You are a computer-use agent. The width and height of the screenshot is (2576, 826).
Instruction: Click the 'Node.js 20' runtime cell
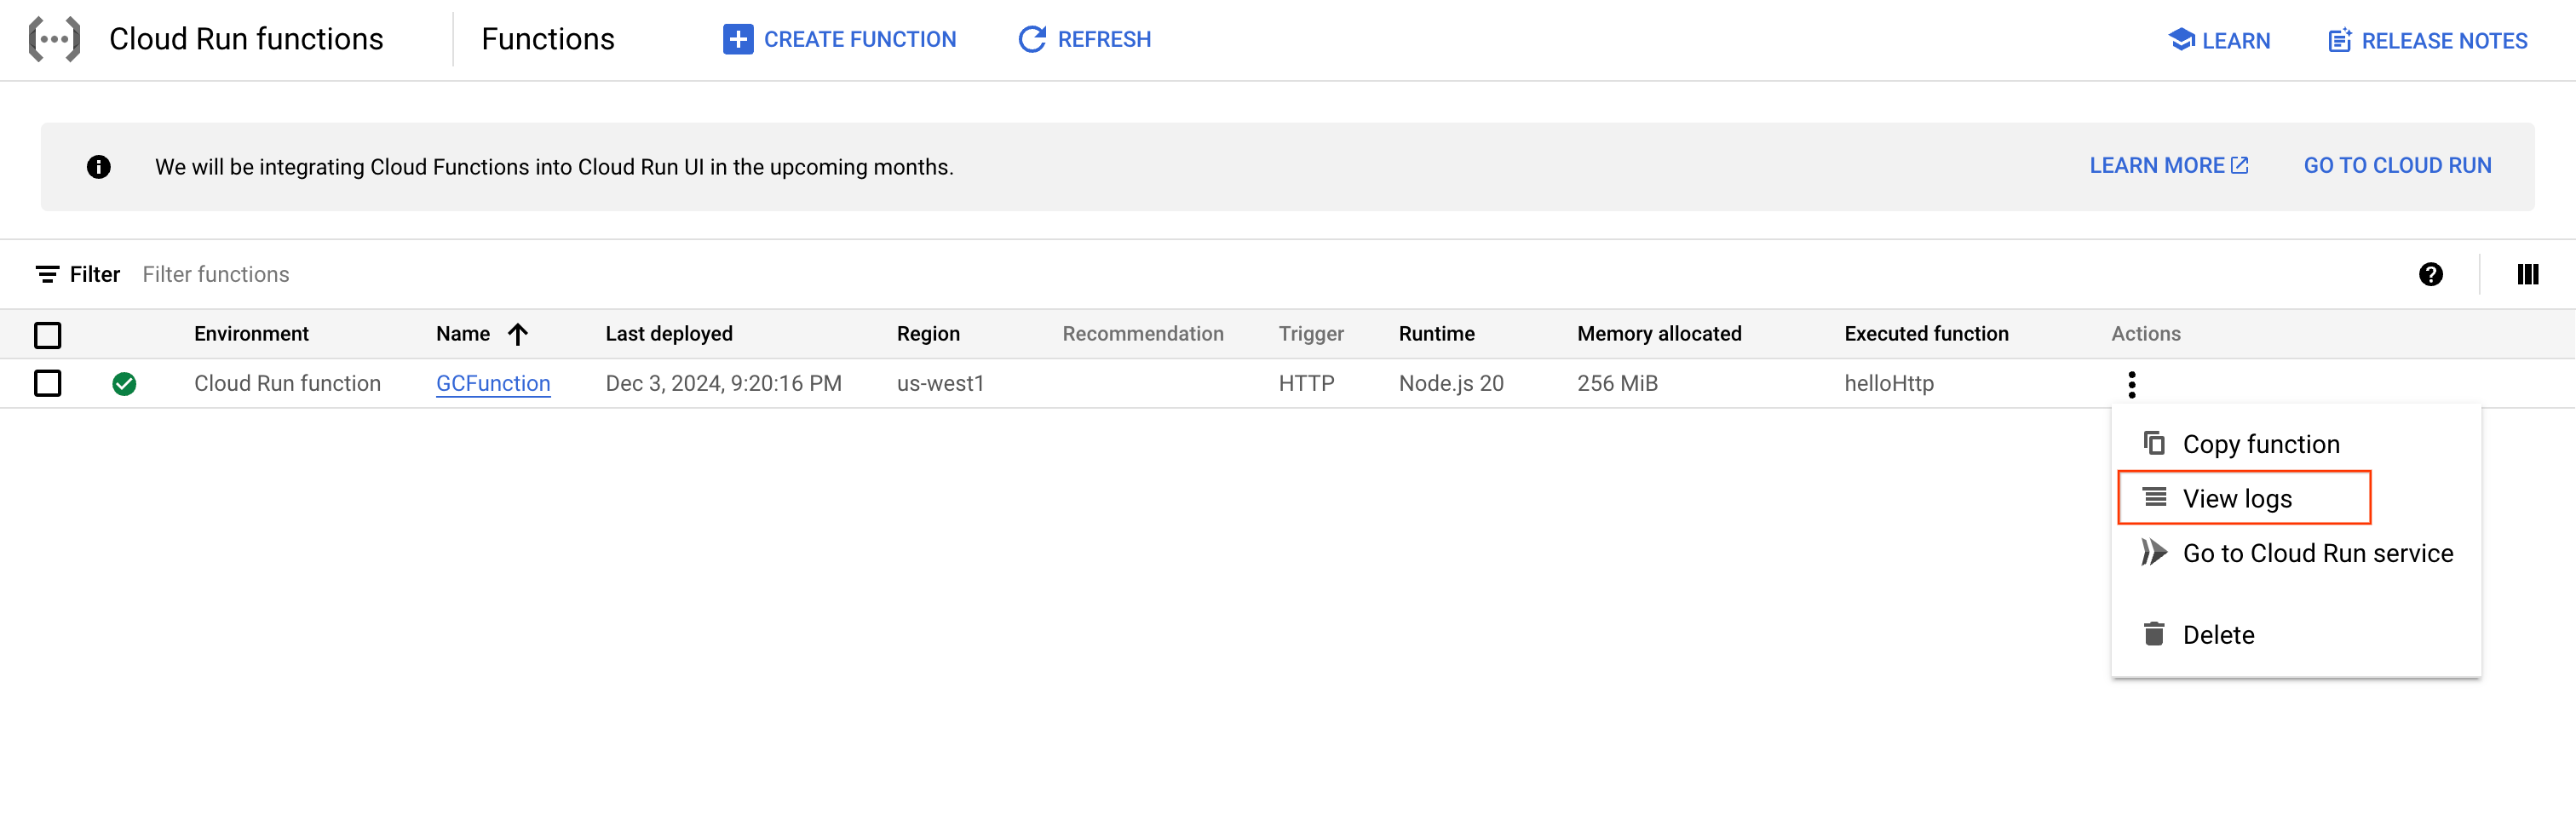(x=1451, y=384)
